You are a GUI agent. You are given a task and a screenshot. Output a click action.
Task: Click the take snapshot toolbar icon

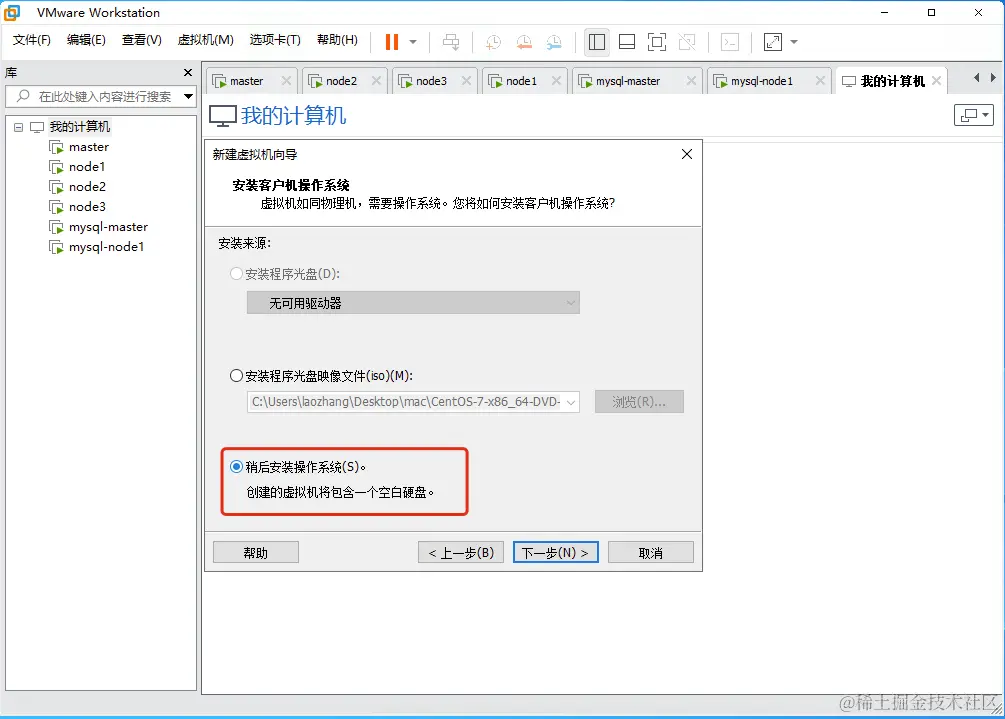coord(493,42)
